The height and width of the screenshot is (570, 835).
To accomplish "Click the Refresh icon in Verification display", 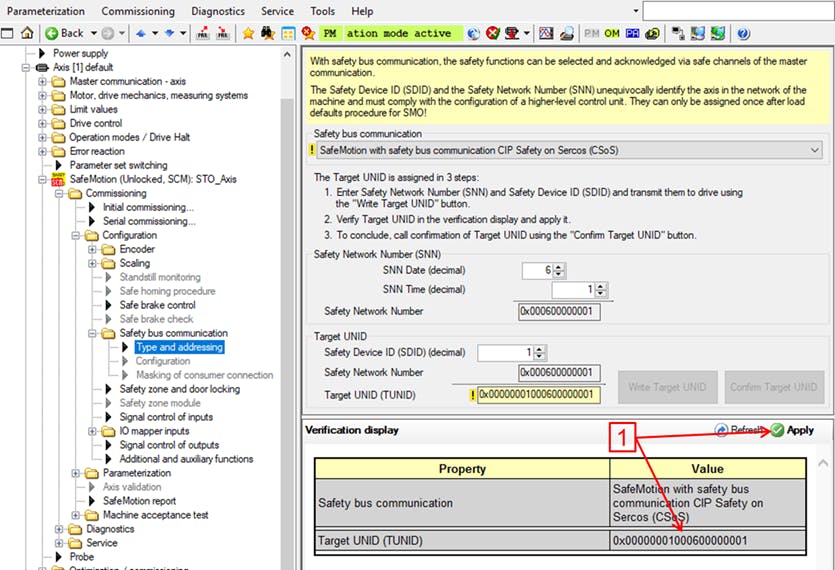I will click(721, 430).
